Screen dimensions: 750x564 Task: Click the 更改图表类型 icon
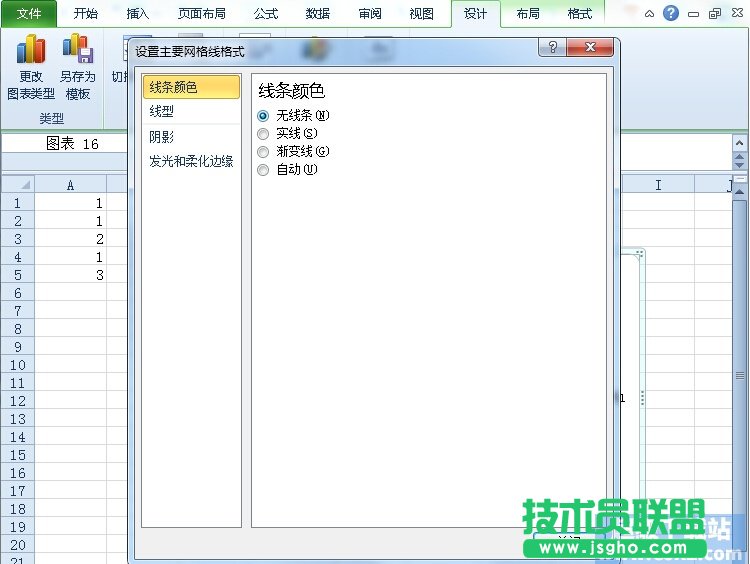point(31,50)
